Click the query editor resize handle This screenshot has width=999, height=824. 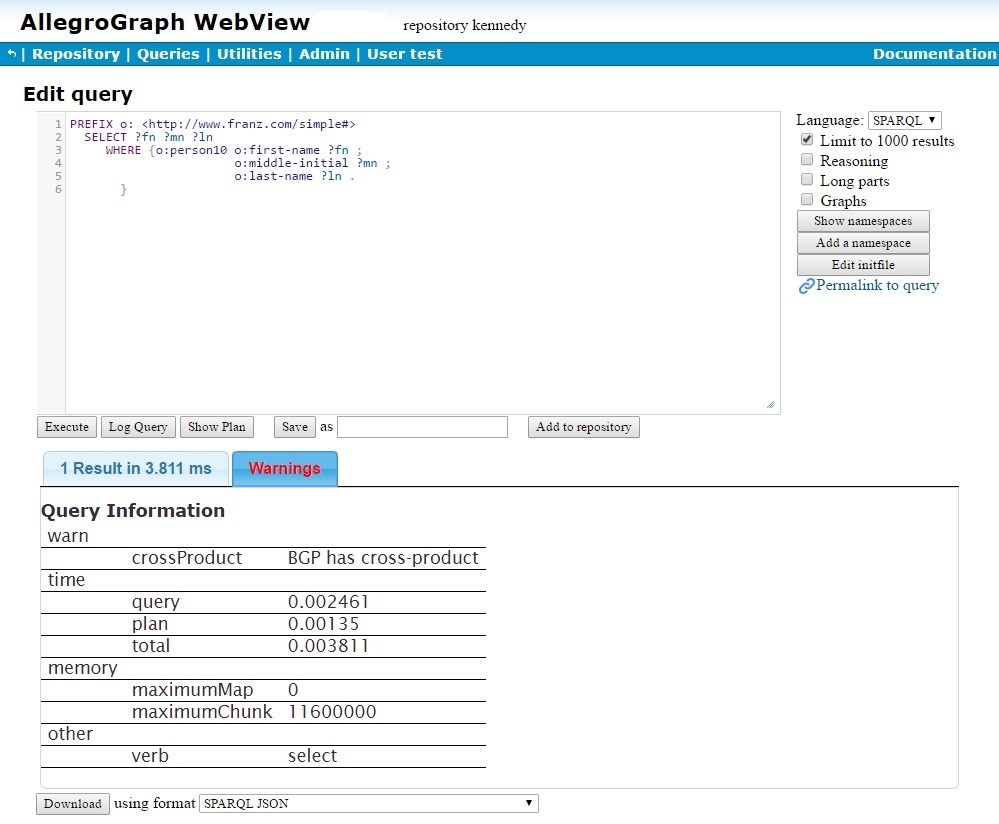coord(770,404)
